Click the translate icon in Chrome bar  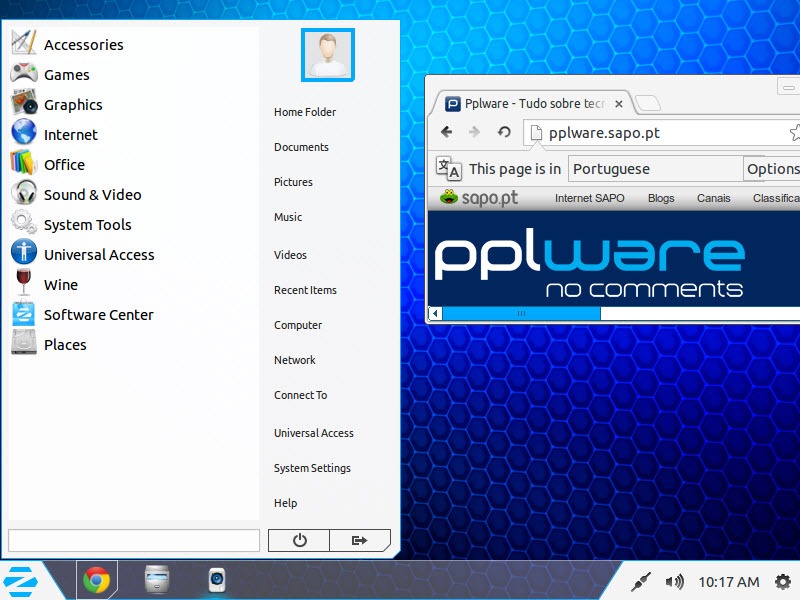click(449, 168)
